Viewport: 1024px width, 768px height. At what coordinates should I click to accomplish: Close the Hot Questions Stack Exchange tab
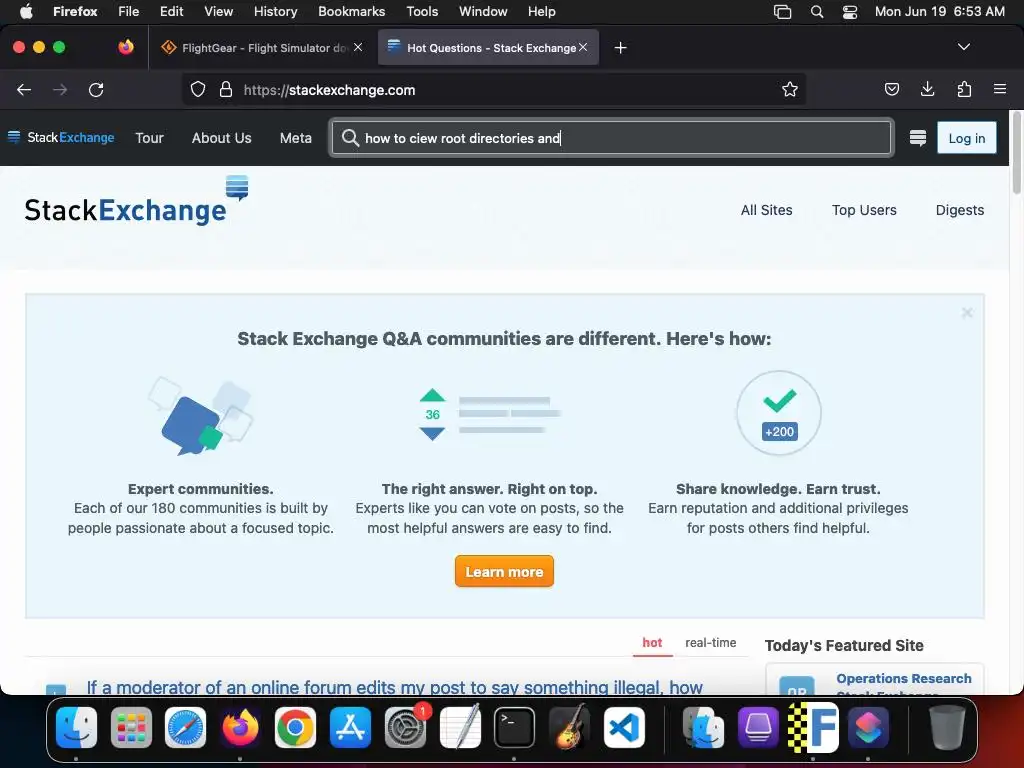583,47
